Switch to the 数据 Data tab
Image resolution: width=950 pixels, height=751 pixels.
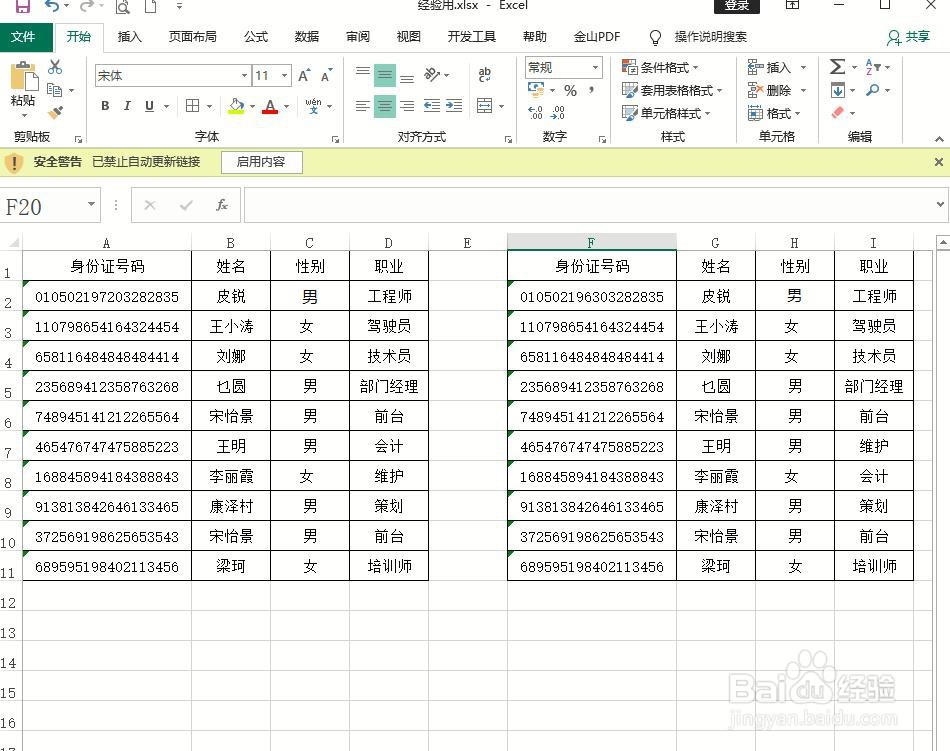(x=307, y=36)
